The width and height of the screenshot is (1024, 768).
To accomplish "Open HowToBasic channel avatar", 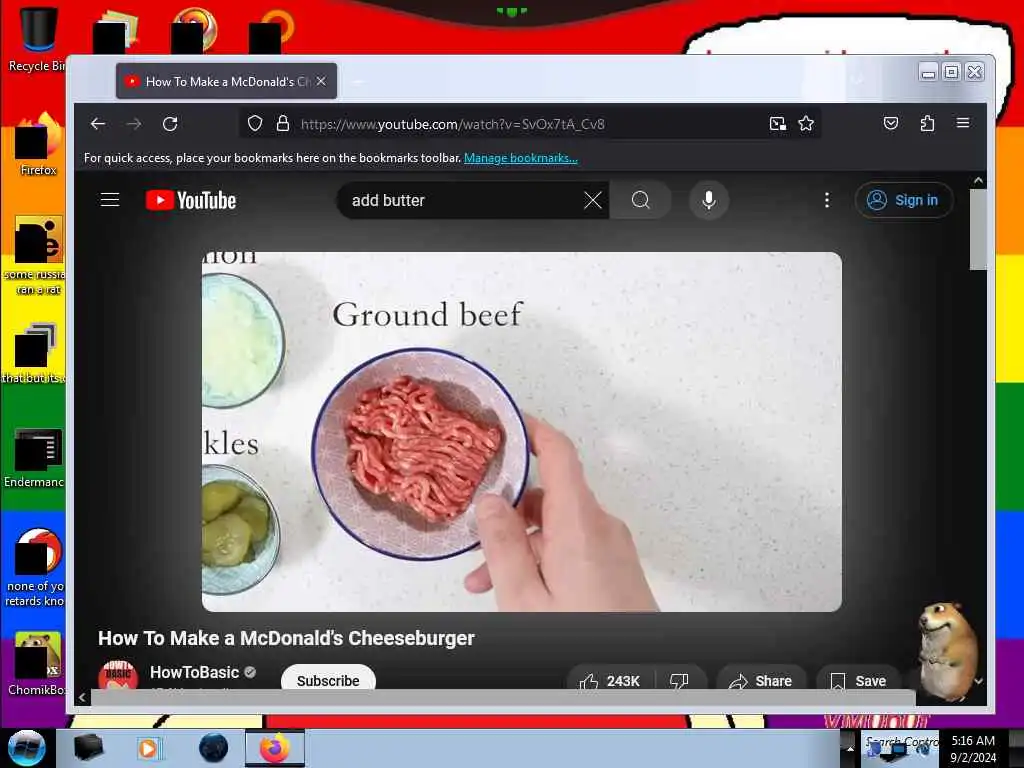I will pyautogui.click(x=118, y=676).
